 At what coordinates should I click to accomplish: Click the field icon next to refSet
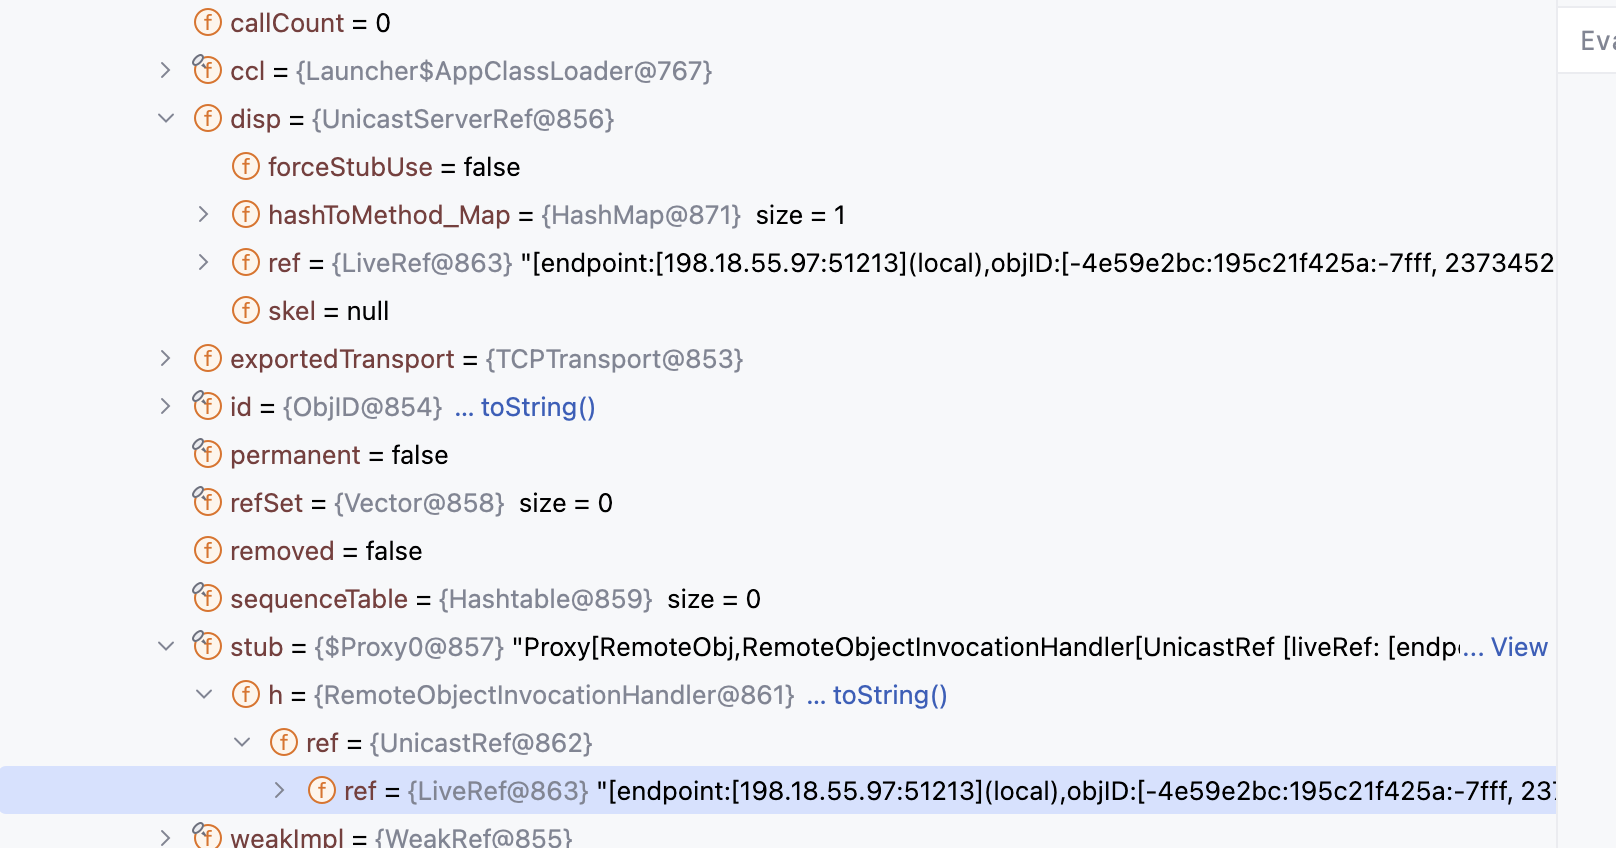[x=207, y=502]
